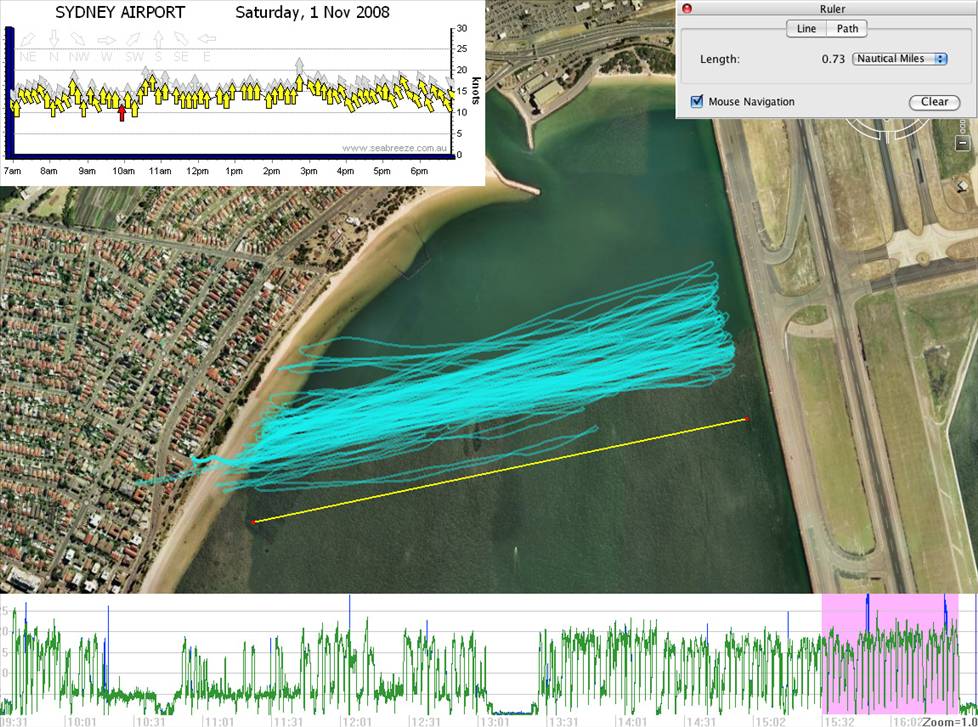Click the SE wind direction arrow icon
Viewport: 978px width, 727px height.
pyautogui.click(x=182, y=40)
